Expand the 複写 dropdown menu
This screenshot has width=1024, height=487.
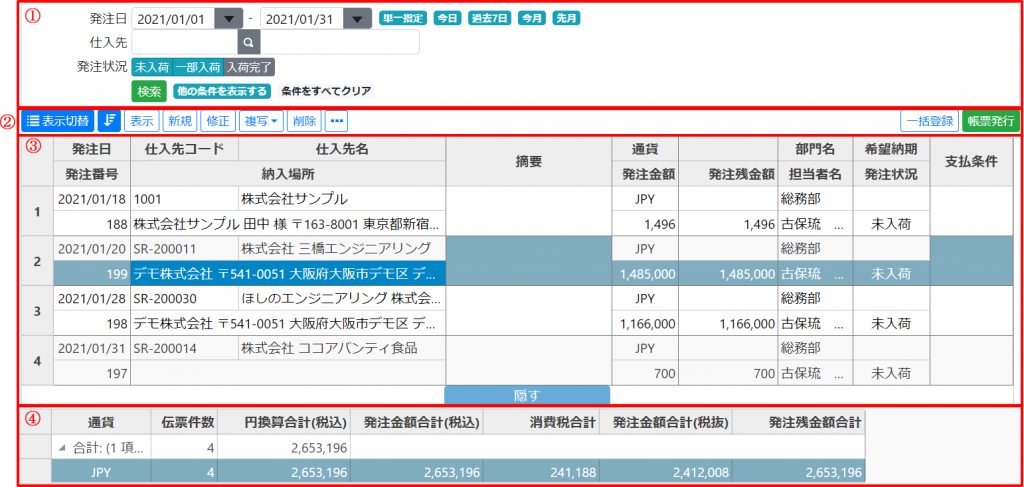tap(262, 121)
